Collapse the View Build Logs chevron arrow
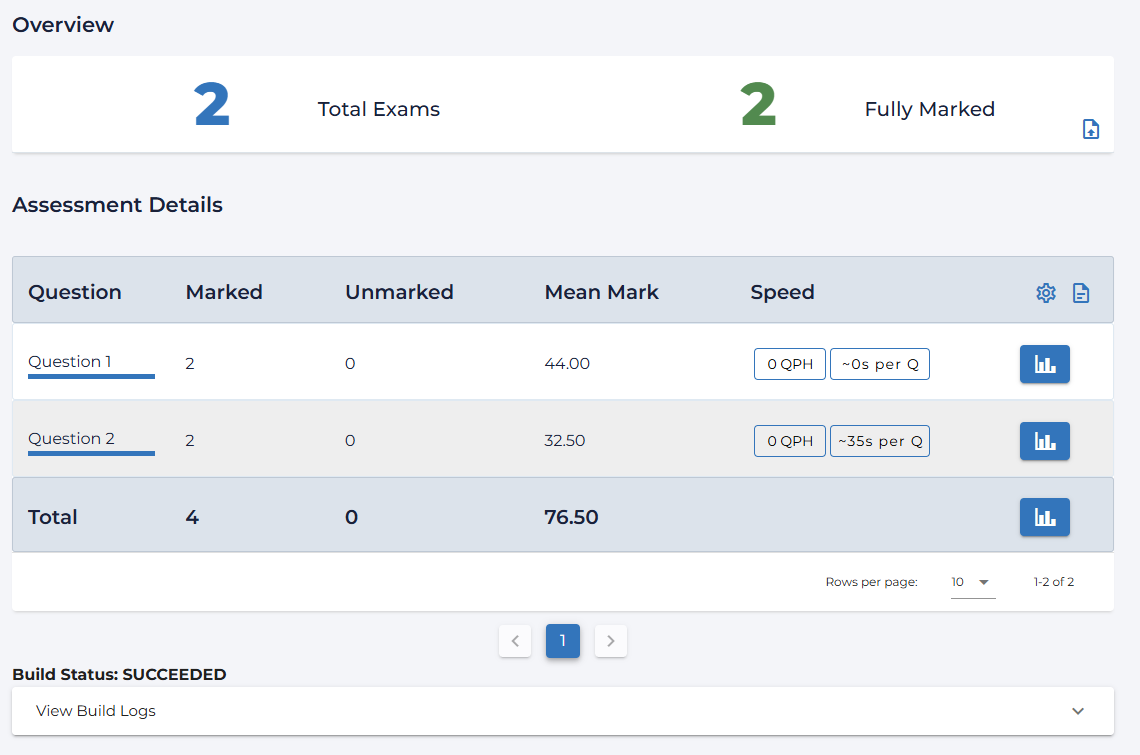The image size is (1140, 755). coord(1077,711)
